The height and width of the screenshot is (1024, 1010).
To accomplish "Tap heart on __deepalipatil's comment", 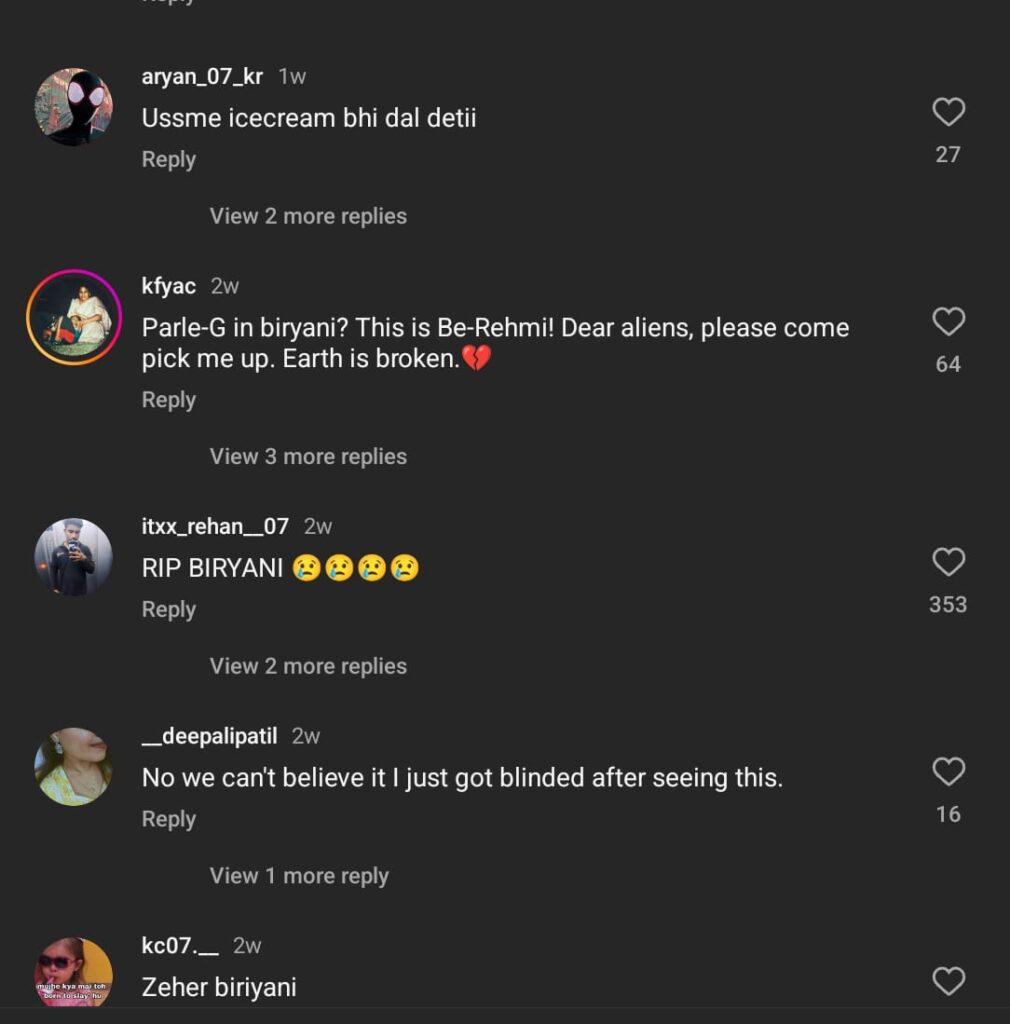I will (x=948, y=772).
